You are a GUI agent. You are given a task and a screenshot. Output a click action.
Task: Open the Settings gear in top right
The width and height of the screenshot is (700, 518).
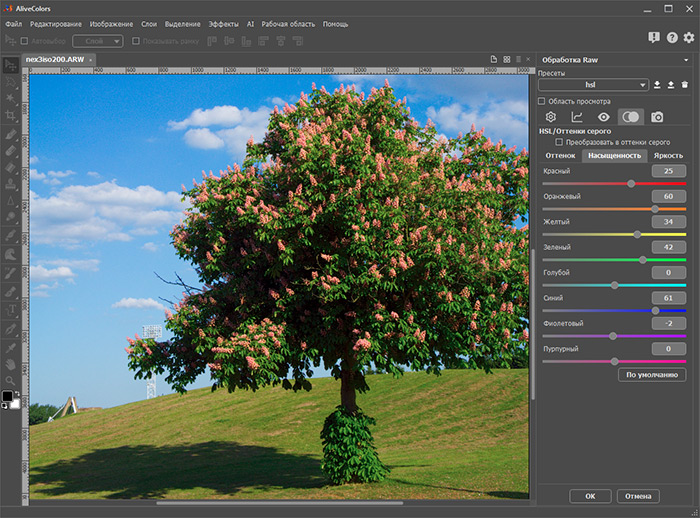(x=689, y=38)
